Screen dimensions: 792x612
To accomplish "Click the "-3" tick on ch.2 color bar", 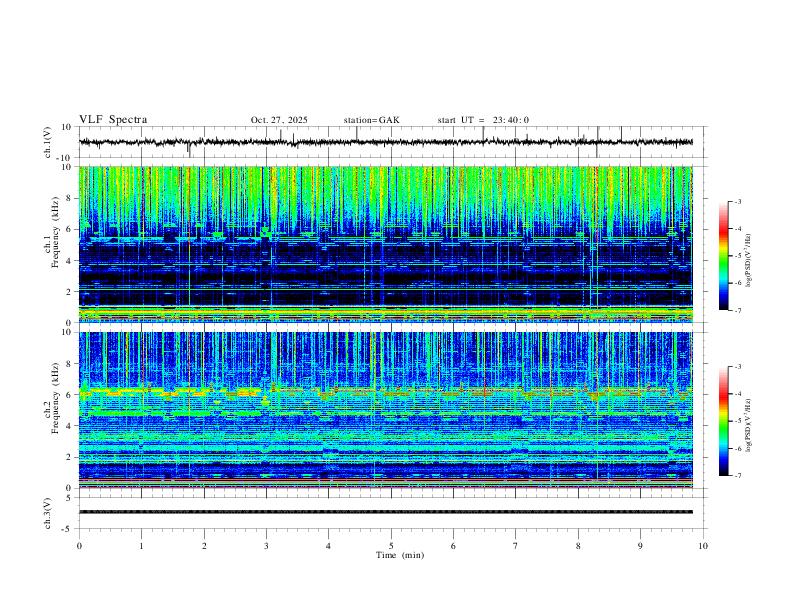I will click(x=738, y=367).
